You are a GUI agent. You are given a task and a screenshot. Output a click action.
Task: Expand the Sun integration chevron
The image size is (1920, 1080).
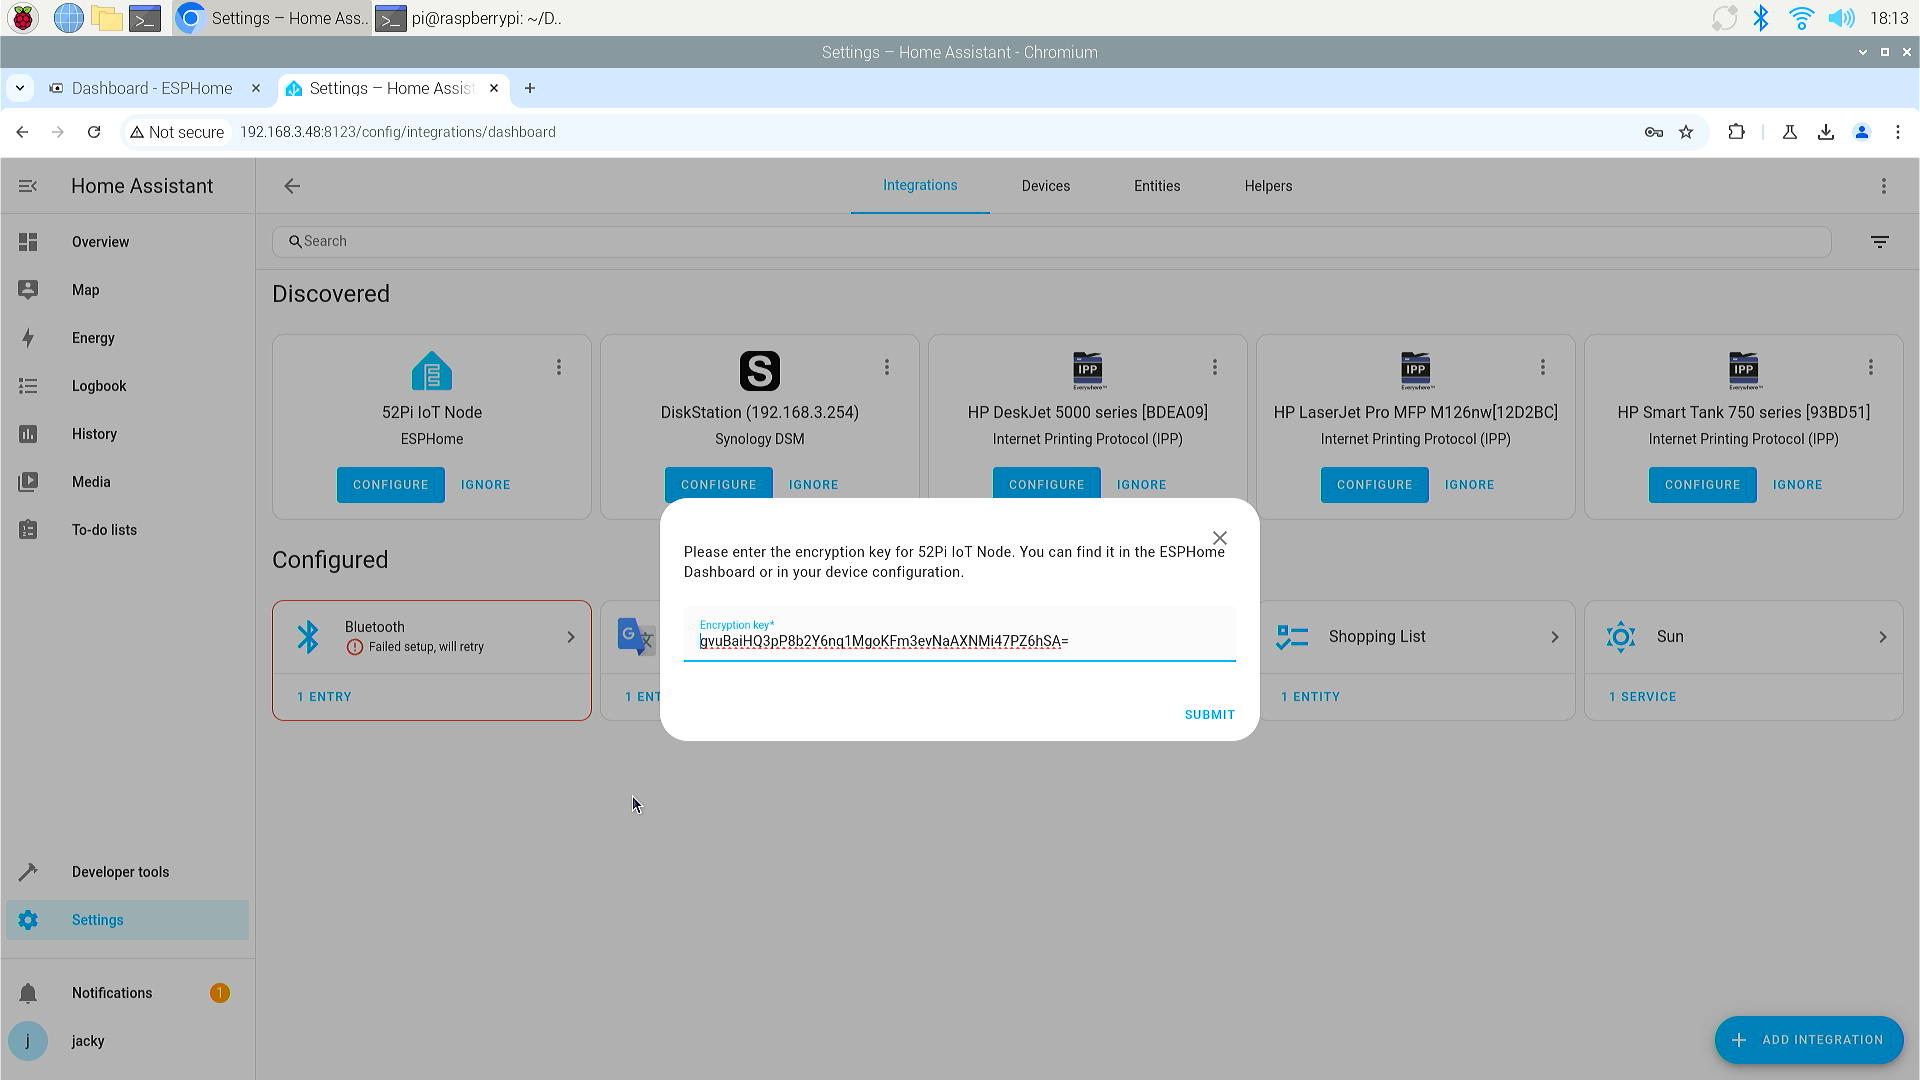(x=1883, y=637)
